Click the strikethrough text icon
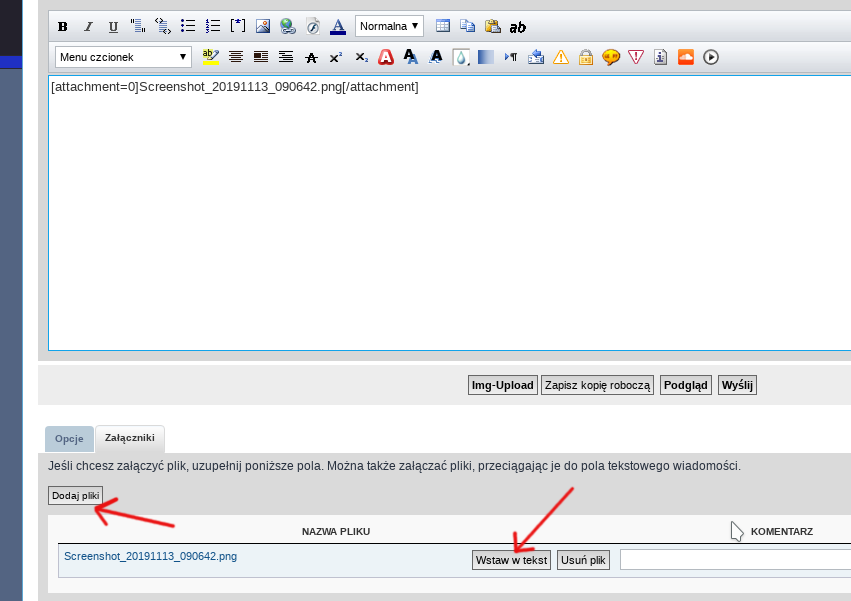 point(311,57)
